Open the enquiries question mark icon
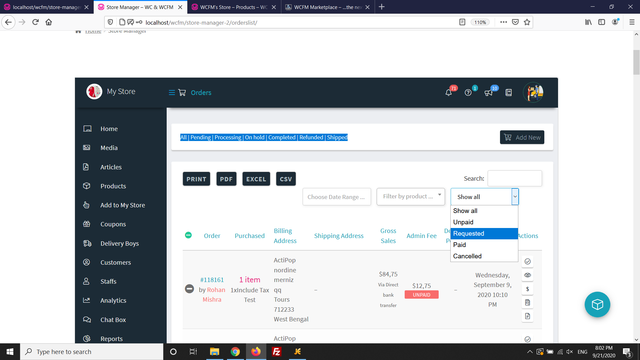The height and width of the screenshot is (360, 640). (468, 93)
